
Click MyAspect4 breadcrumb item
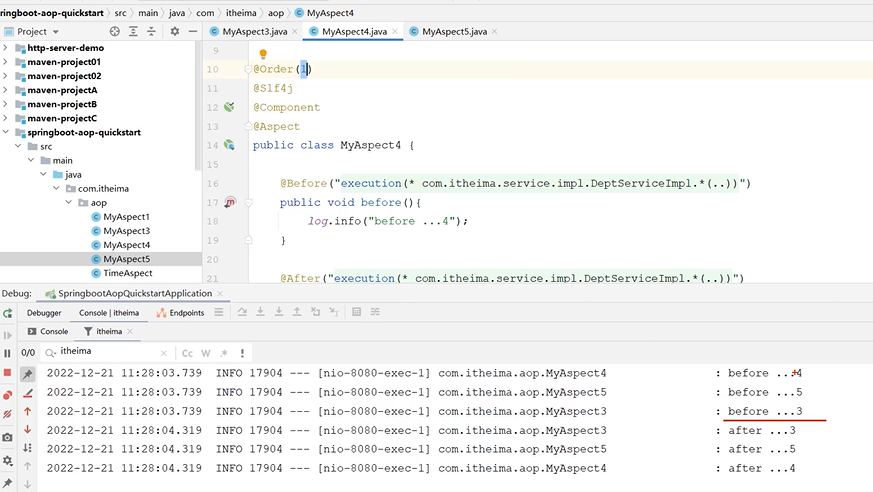[x=325, y=13]
